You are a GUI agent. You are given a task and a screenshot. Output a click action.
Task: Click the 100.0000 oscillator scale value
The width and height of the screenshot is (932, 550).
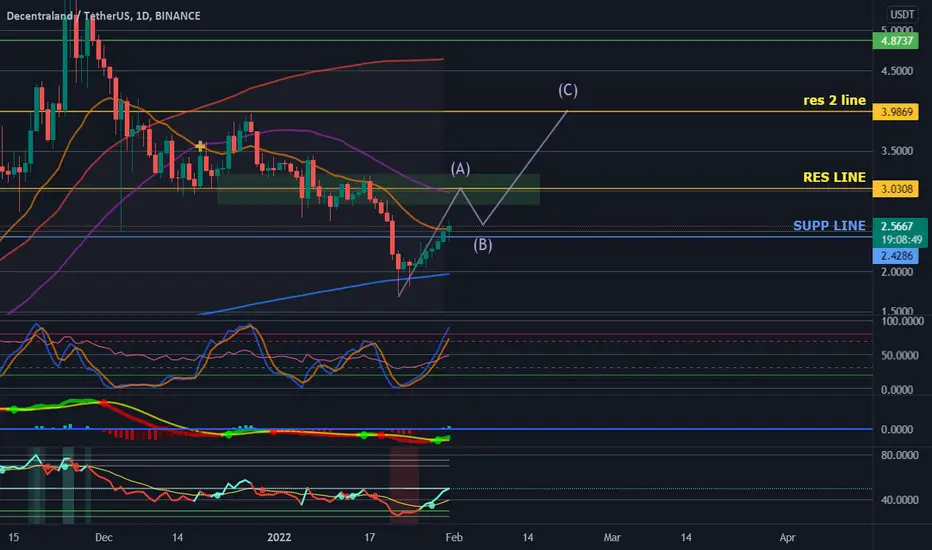point(902,321)
